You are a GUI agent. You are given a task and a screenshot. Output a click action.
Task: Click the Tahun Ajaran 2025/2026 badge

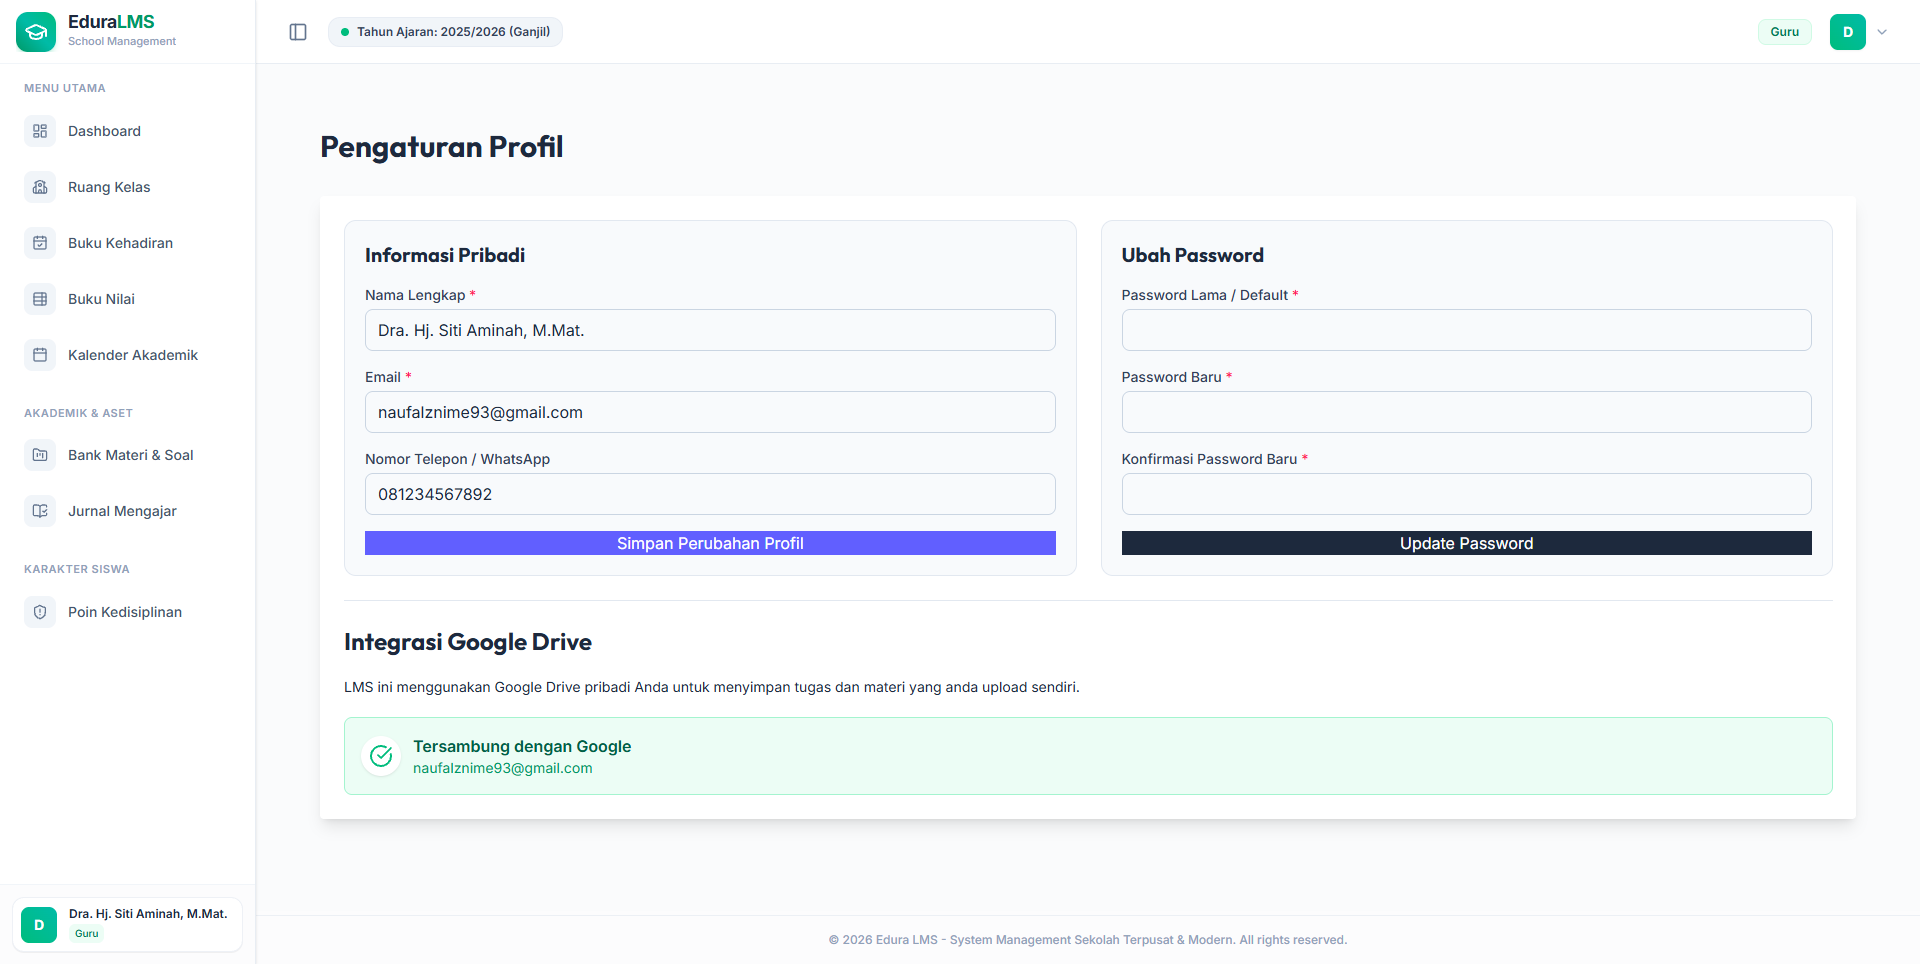click(445, 32)
